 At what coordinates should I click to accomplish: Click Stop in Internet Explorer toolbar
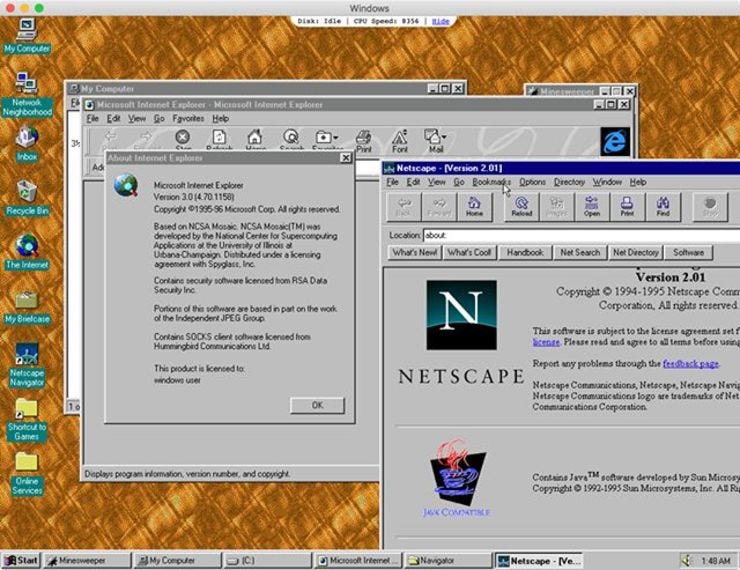pyautogui.click(x=183, y=140)
